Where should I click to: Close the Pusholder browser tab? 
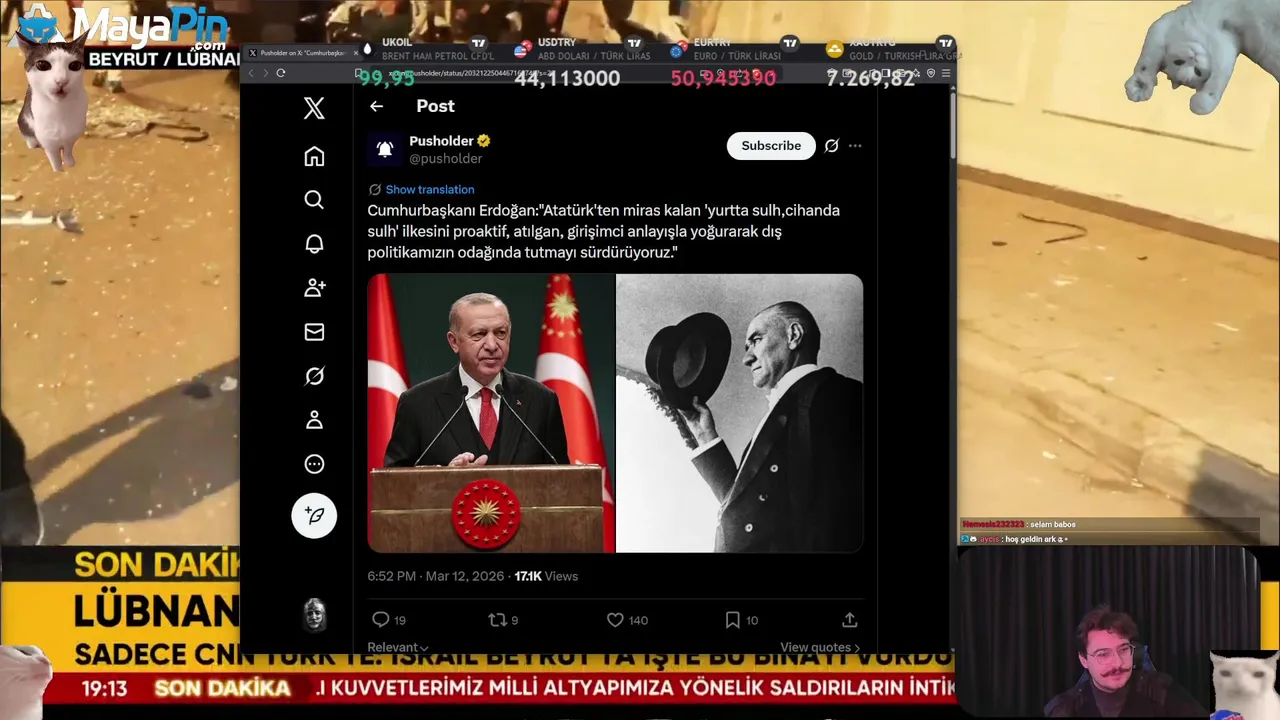[x=357, y=53]
